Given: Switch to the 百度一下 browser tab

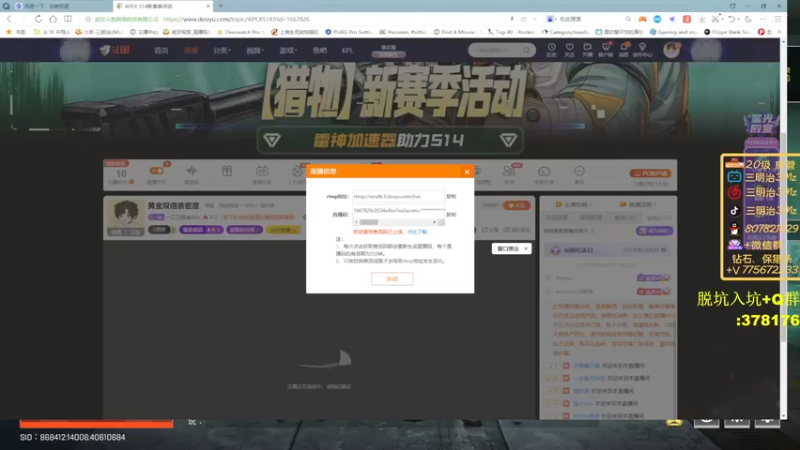Looking at the screenshot, I should (56, 6).
